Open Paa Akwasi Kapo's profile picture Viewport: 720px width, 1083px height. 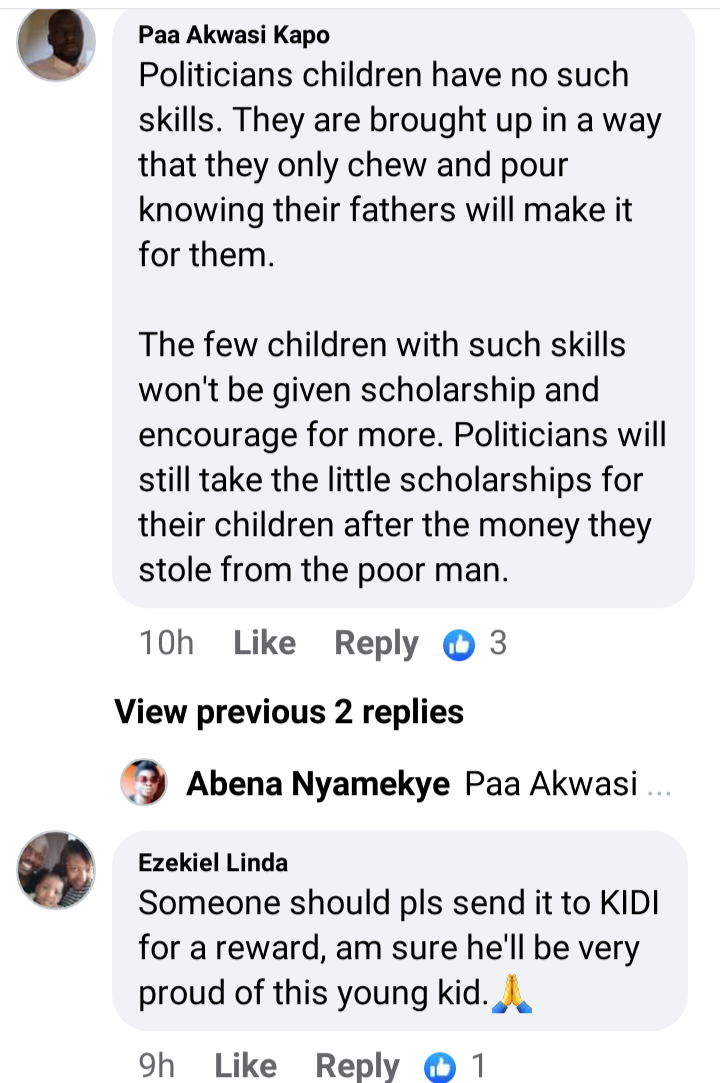point(56,43)
